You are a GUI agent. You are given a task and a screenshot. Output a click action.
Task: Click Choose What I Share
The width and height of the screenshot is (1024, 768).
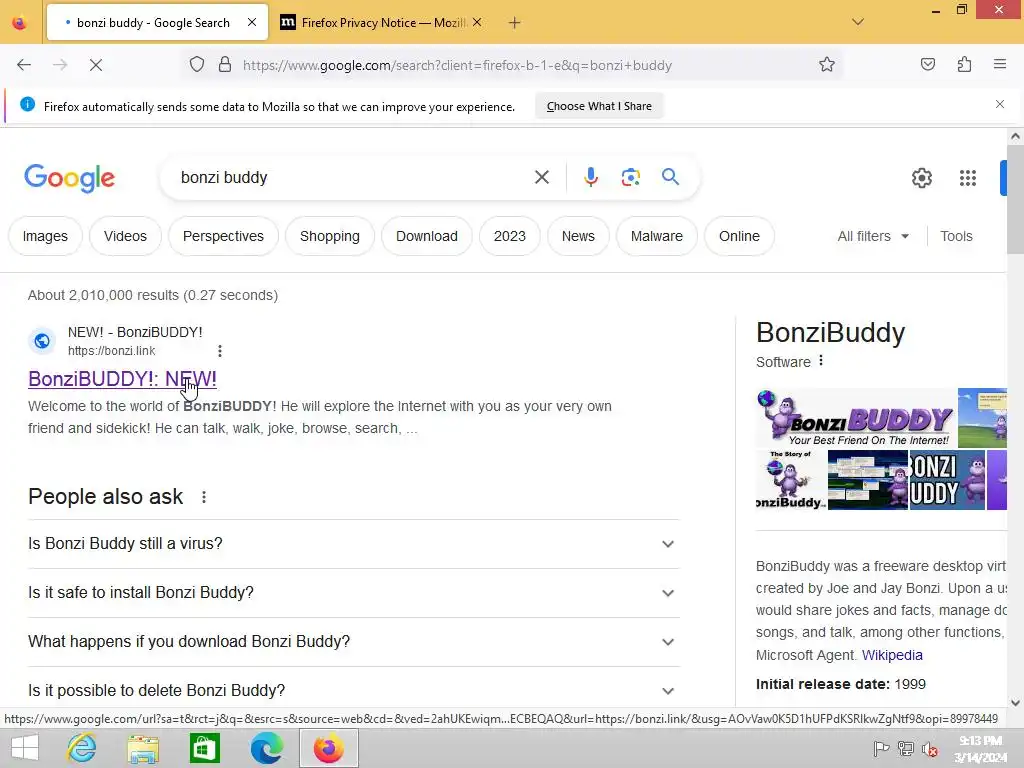point(599,106)
